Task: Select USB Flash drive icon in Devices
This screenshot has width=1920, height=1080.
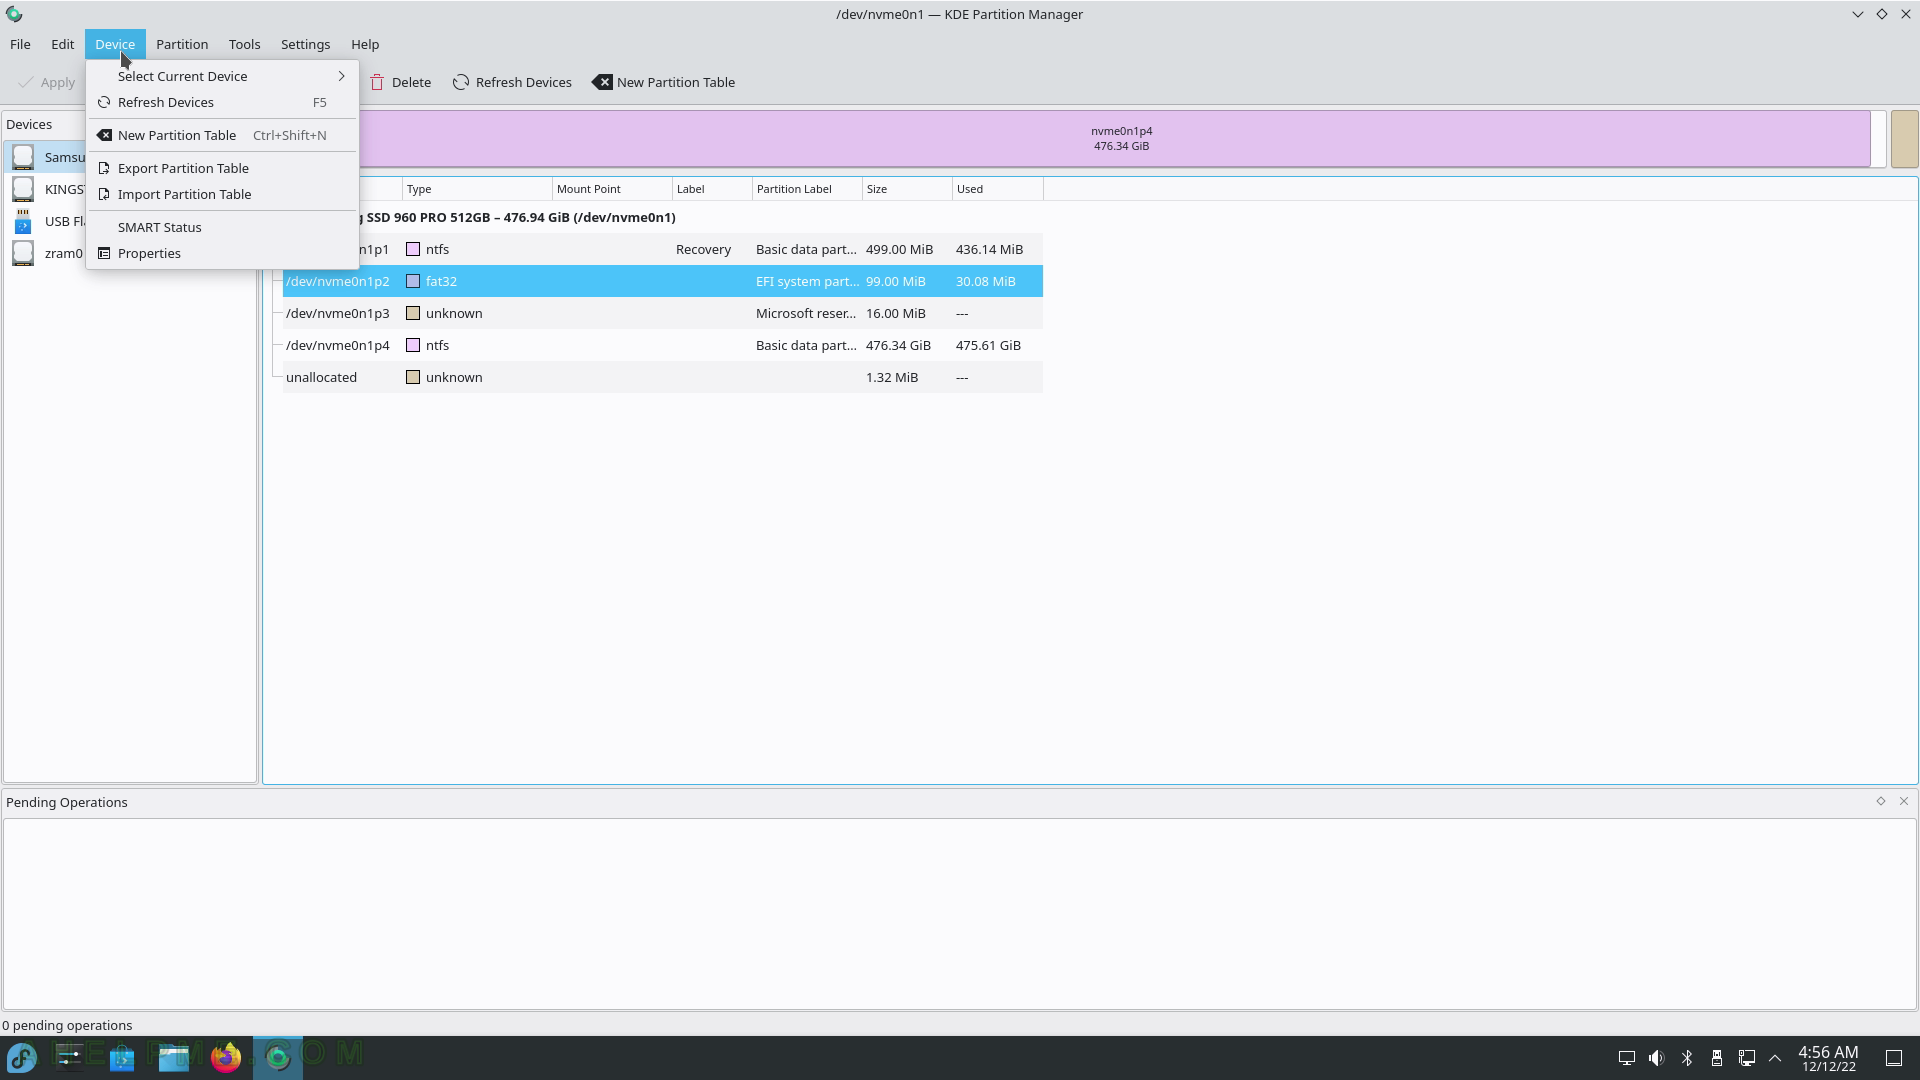Action: pos(23,221)
